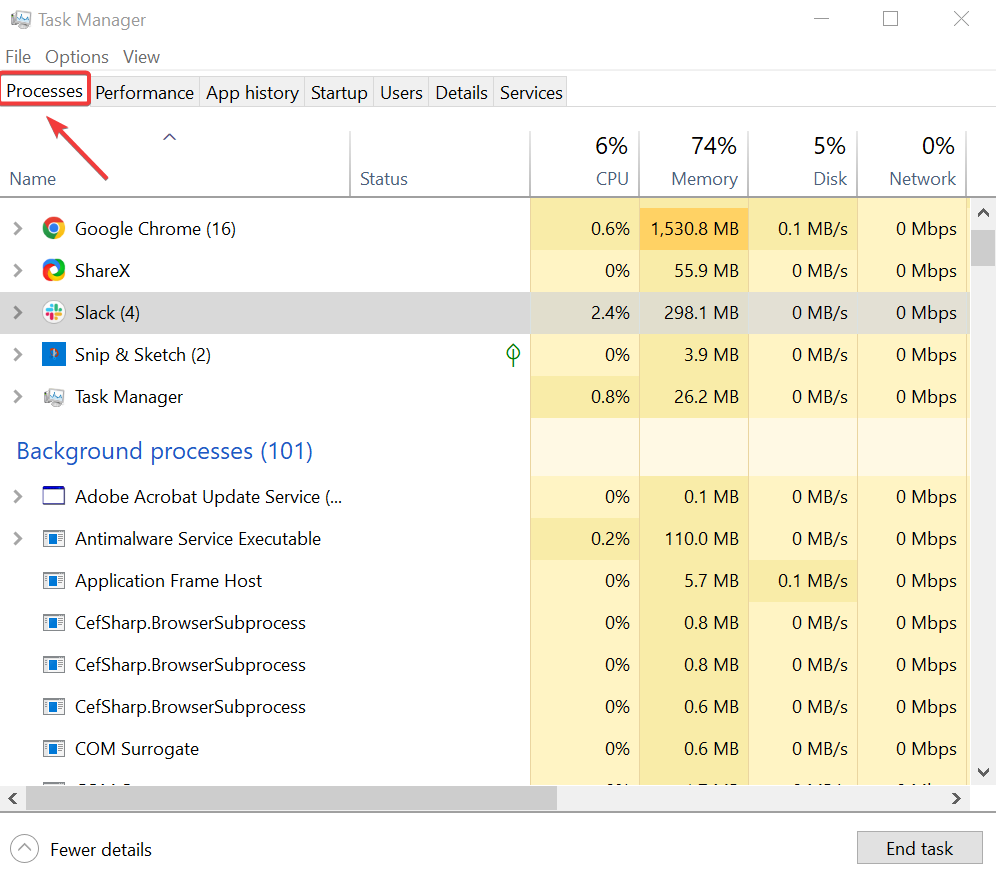996x885 pixels.
Task: Click the Slack process icon
Action: pos(54,313)
